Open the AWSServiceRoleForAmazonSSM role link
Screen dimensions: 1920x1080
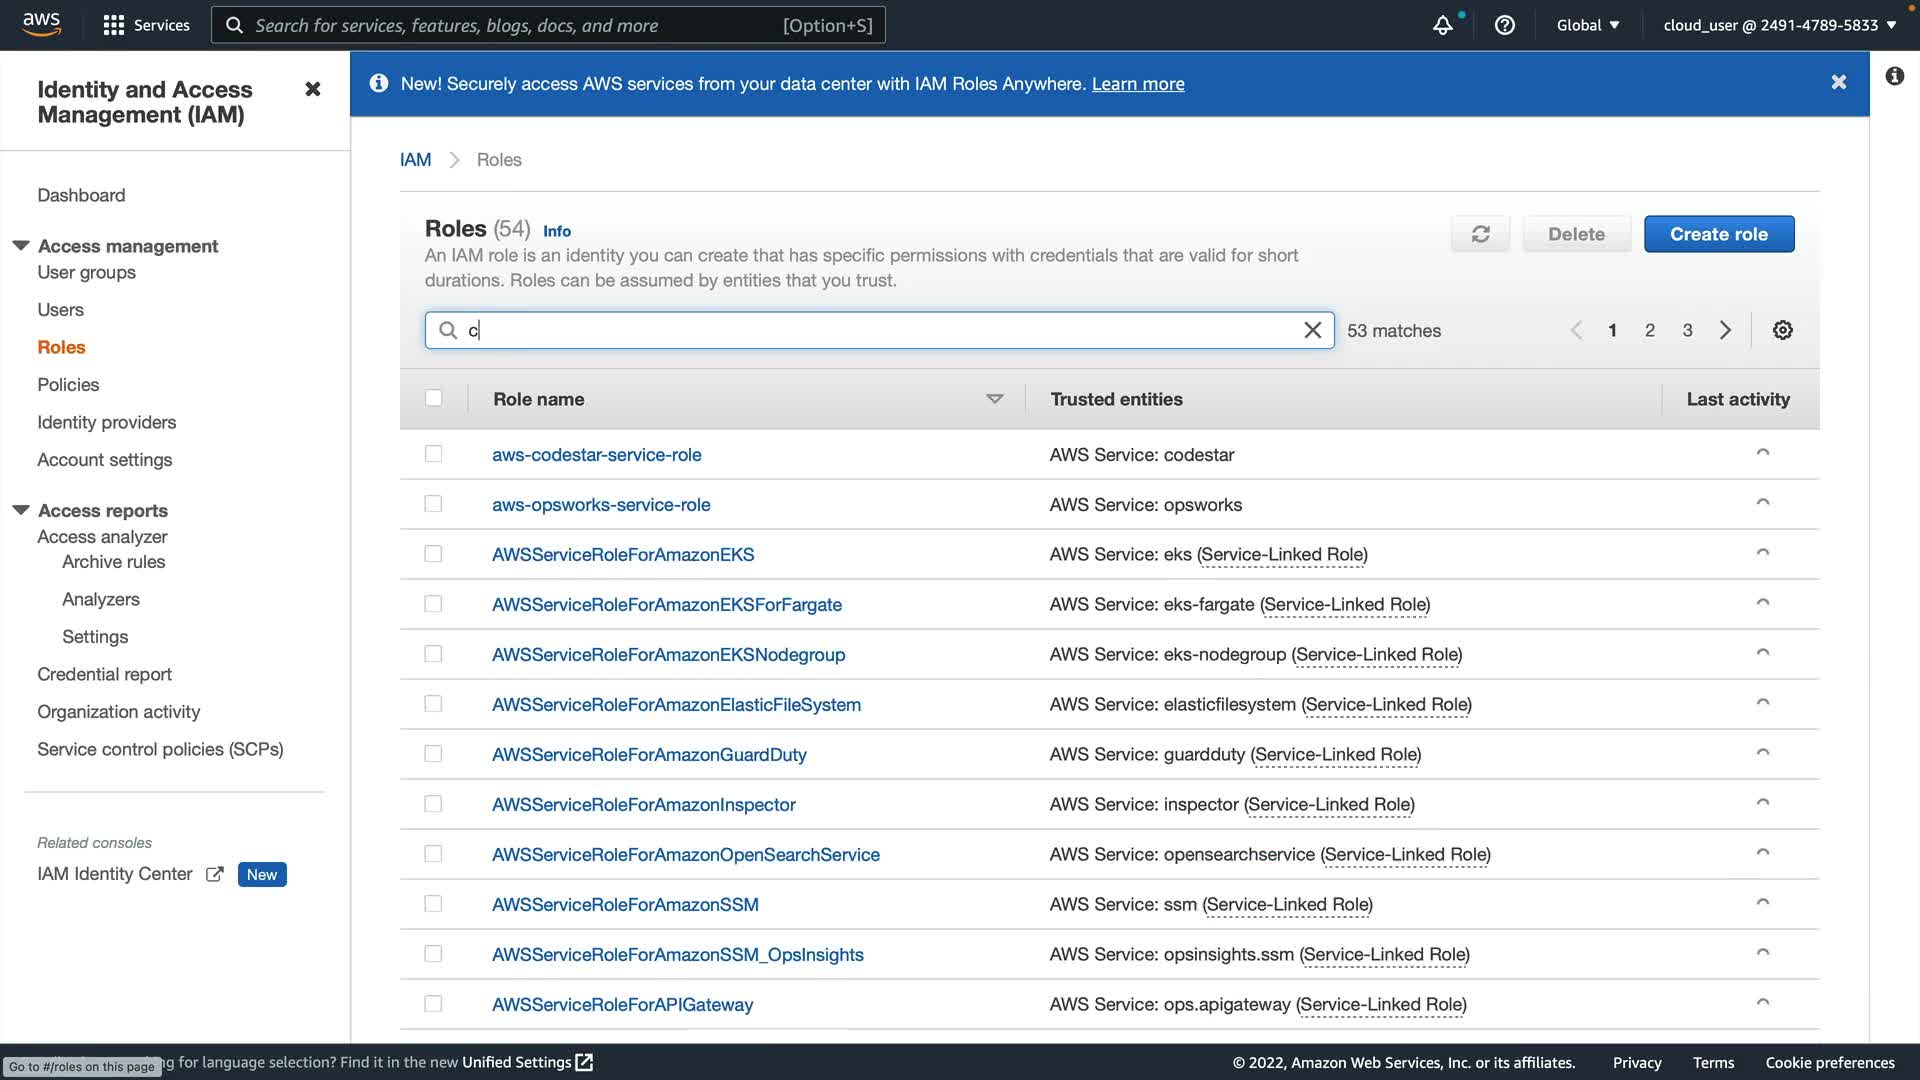625,904
